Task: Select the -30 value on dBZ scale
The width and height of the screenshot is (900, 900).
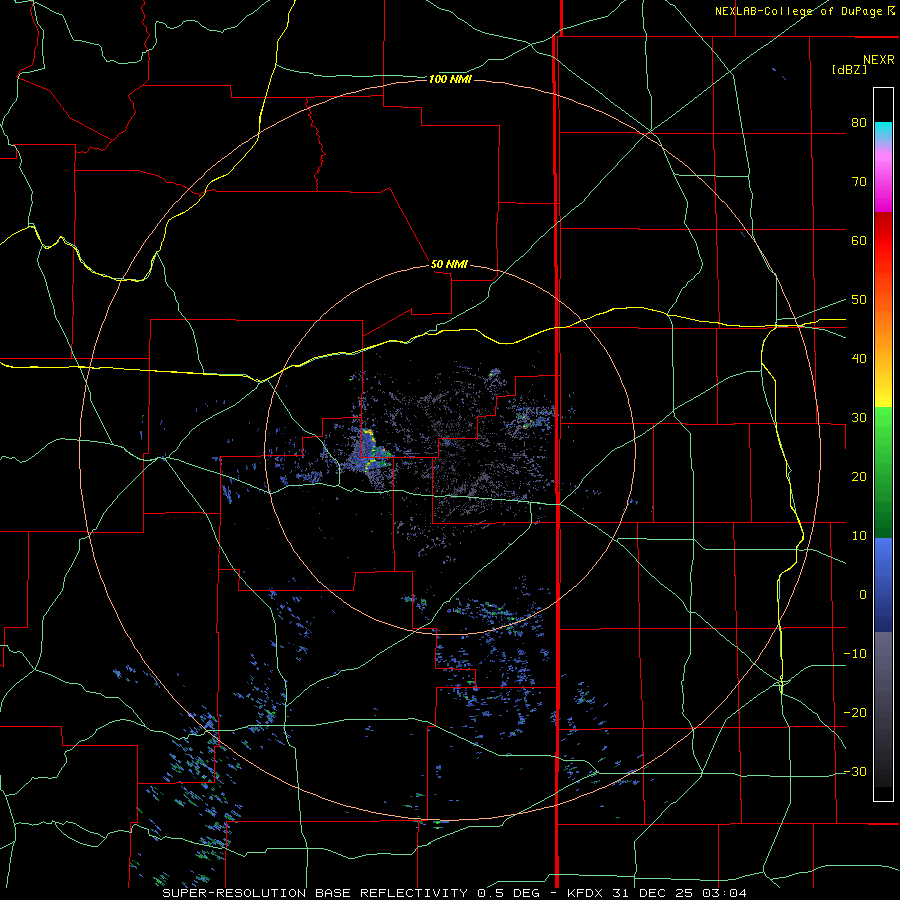Action: click(855, 772)
